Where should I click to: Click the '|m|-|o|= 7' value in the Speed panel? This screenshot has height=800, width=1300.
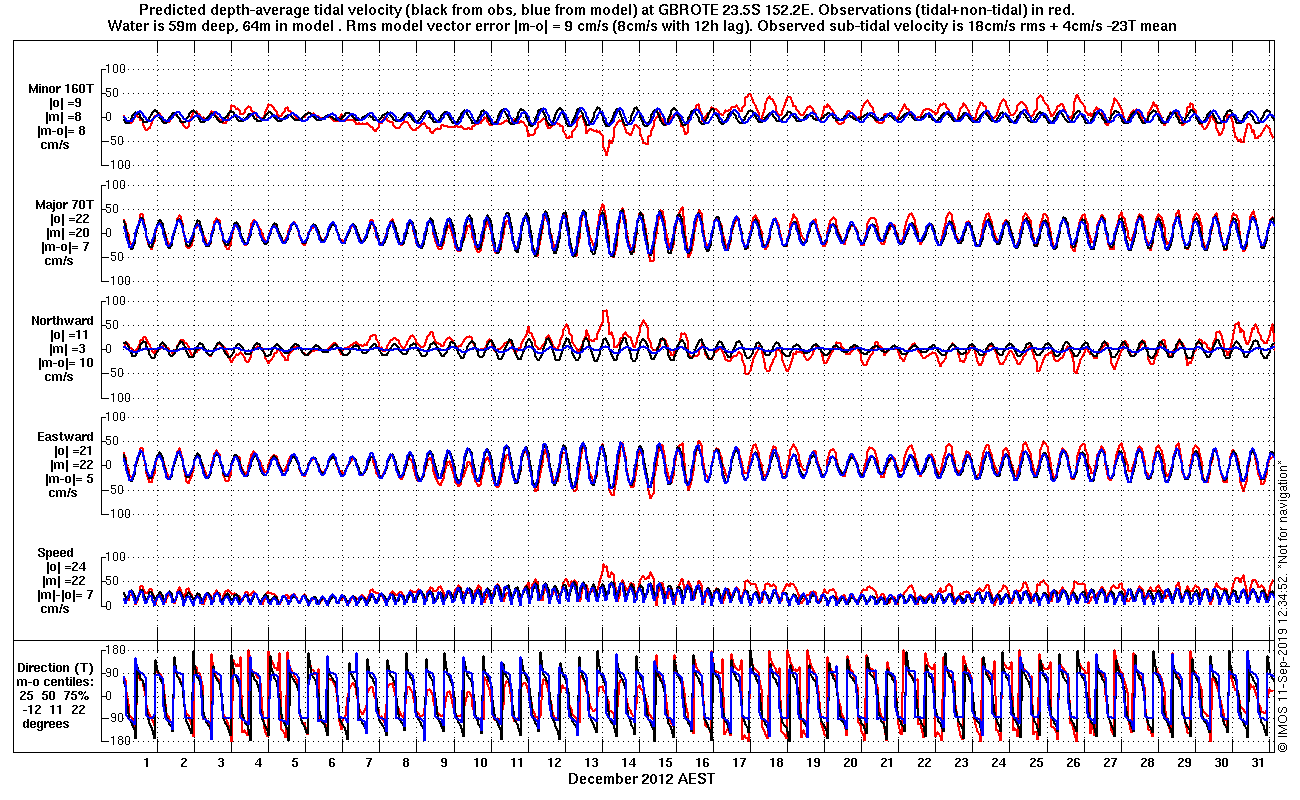[66, 595]
